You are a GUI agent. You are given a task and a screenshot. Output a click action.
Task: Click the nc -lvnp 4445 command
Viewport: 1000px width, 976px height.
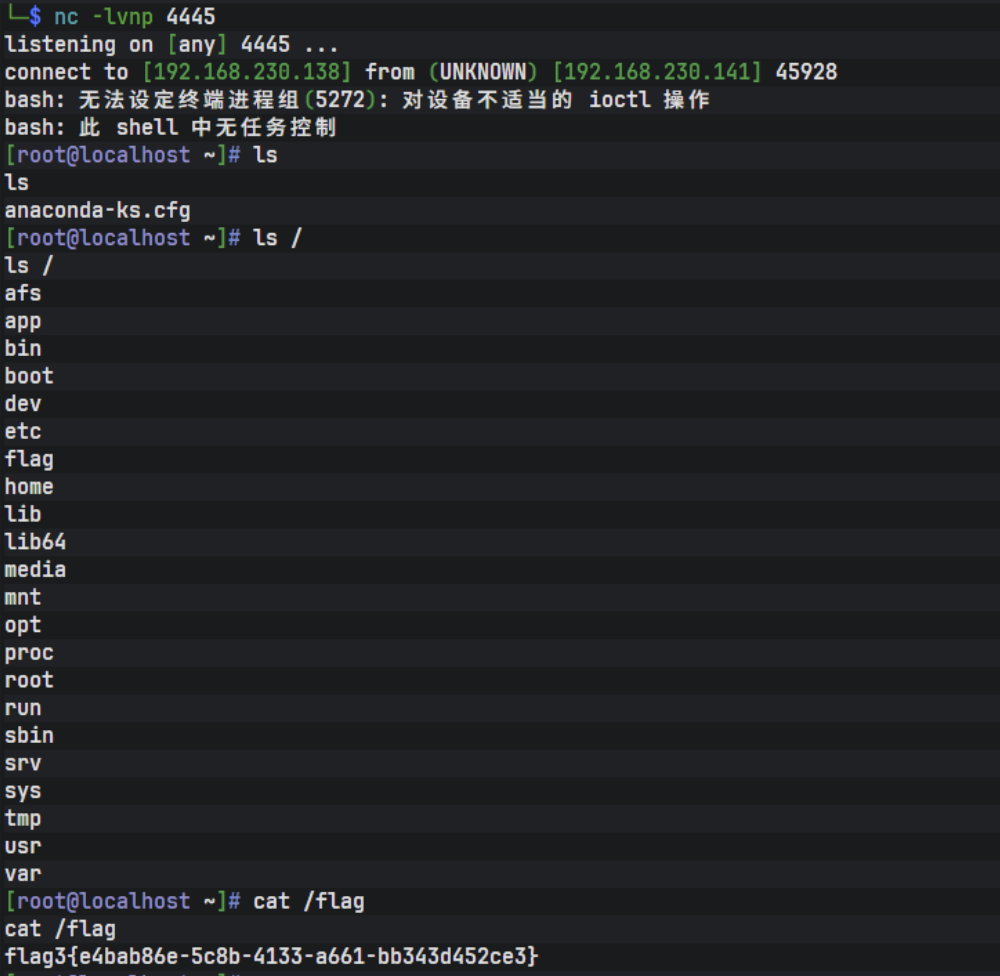tap(134, 16)
